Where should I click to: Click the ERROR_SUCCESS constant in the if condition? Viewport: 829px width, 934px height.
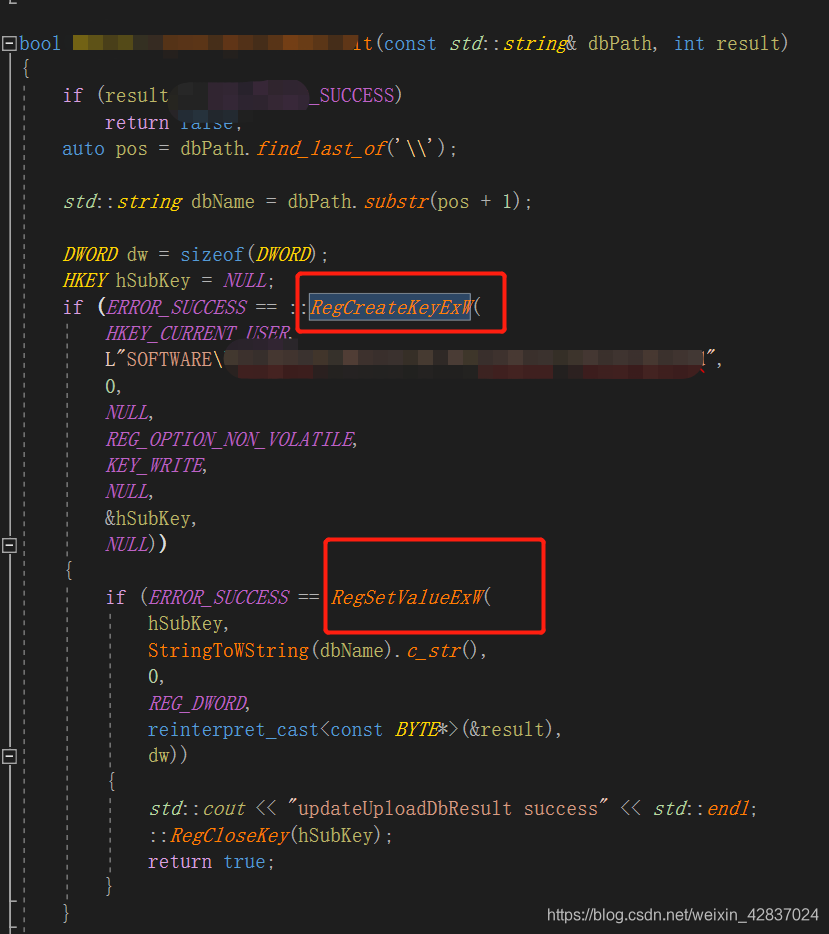point(176,307)
